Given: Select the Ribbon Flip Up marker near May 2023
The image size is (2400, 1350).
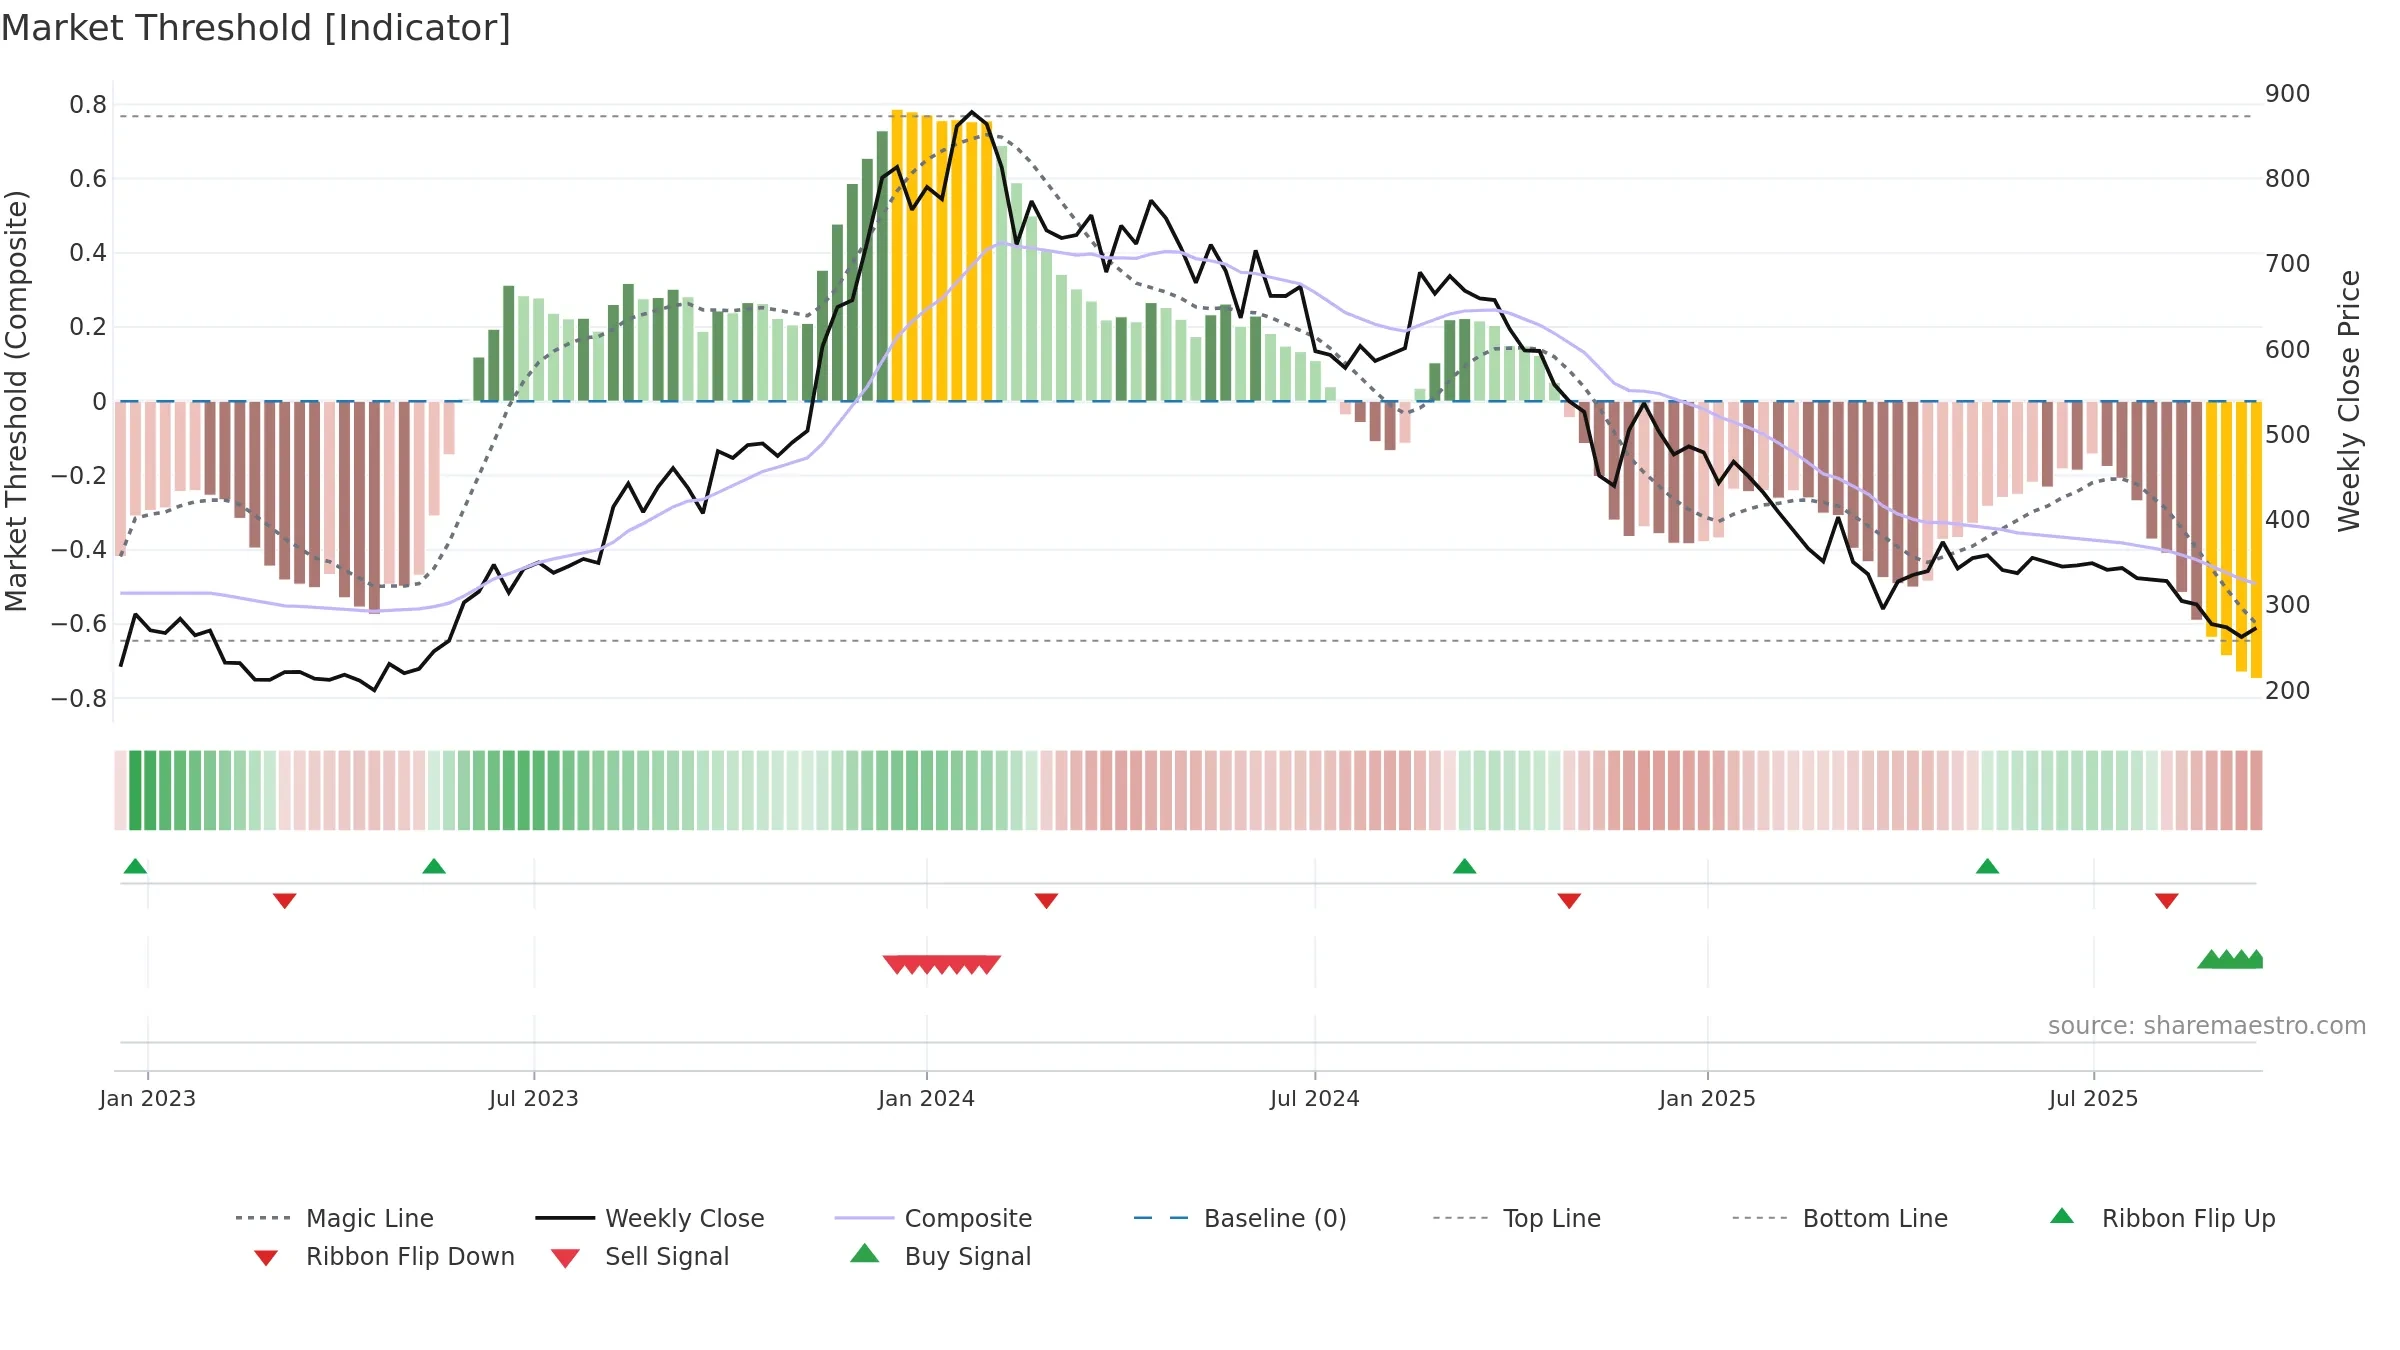Looking at the screenshot, I should point(434,866).
